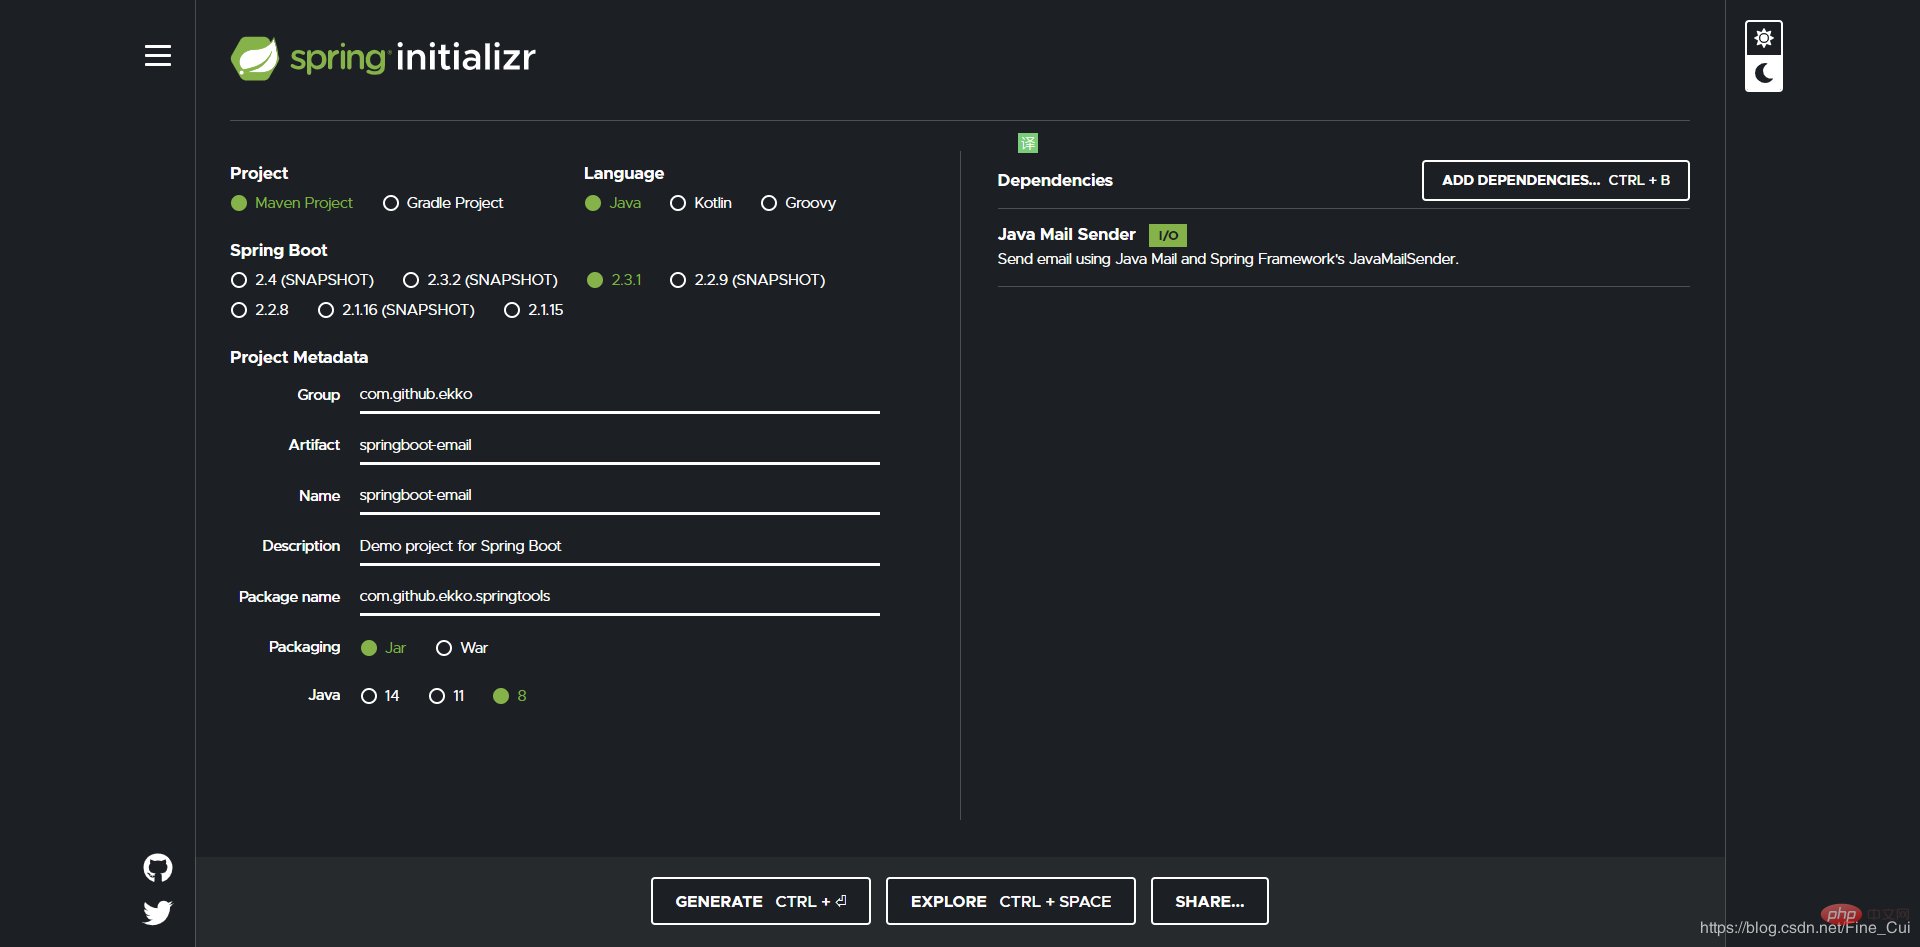Switch to dark theme moon icon

coord(1764,73)
